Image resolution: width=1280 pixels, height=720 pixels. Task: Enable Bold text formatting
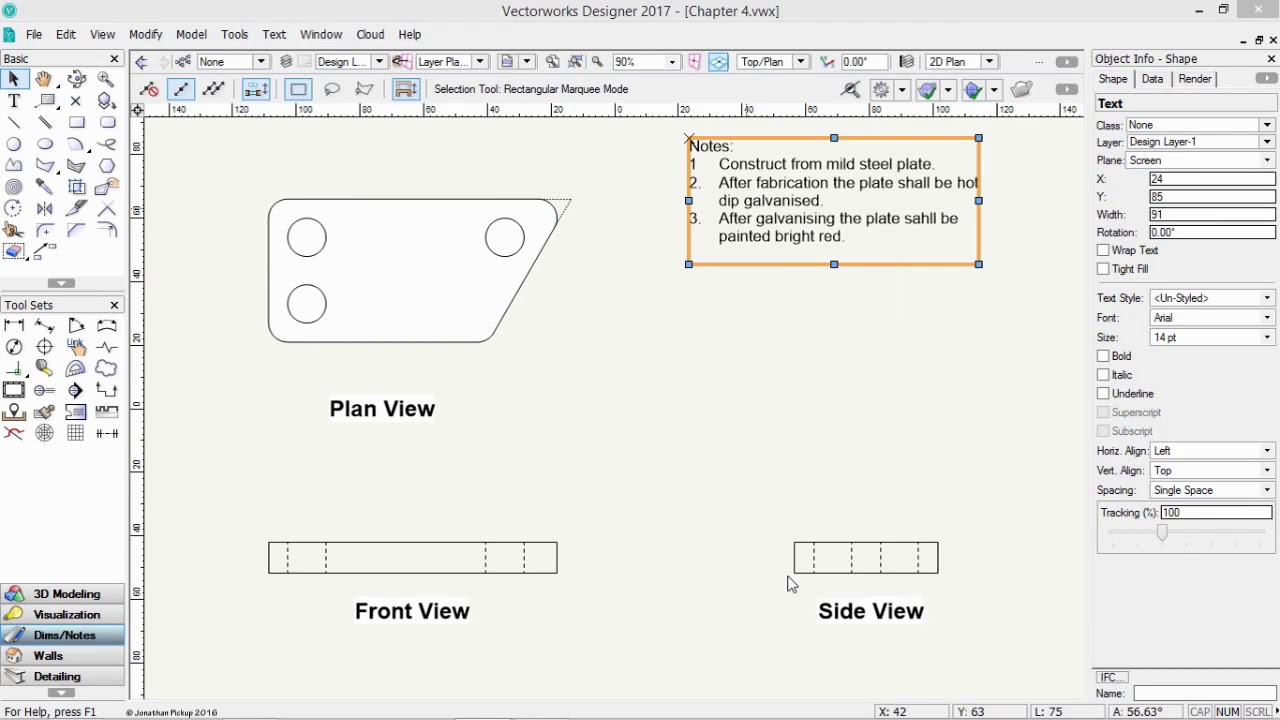point(1103,356)
